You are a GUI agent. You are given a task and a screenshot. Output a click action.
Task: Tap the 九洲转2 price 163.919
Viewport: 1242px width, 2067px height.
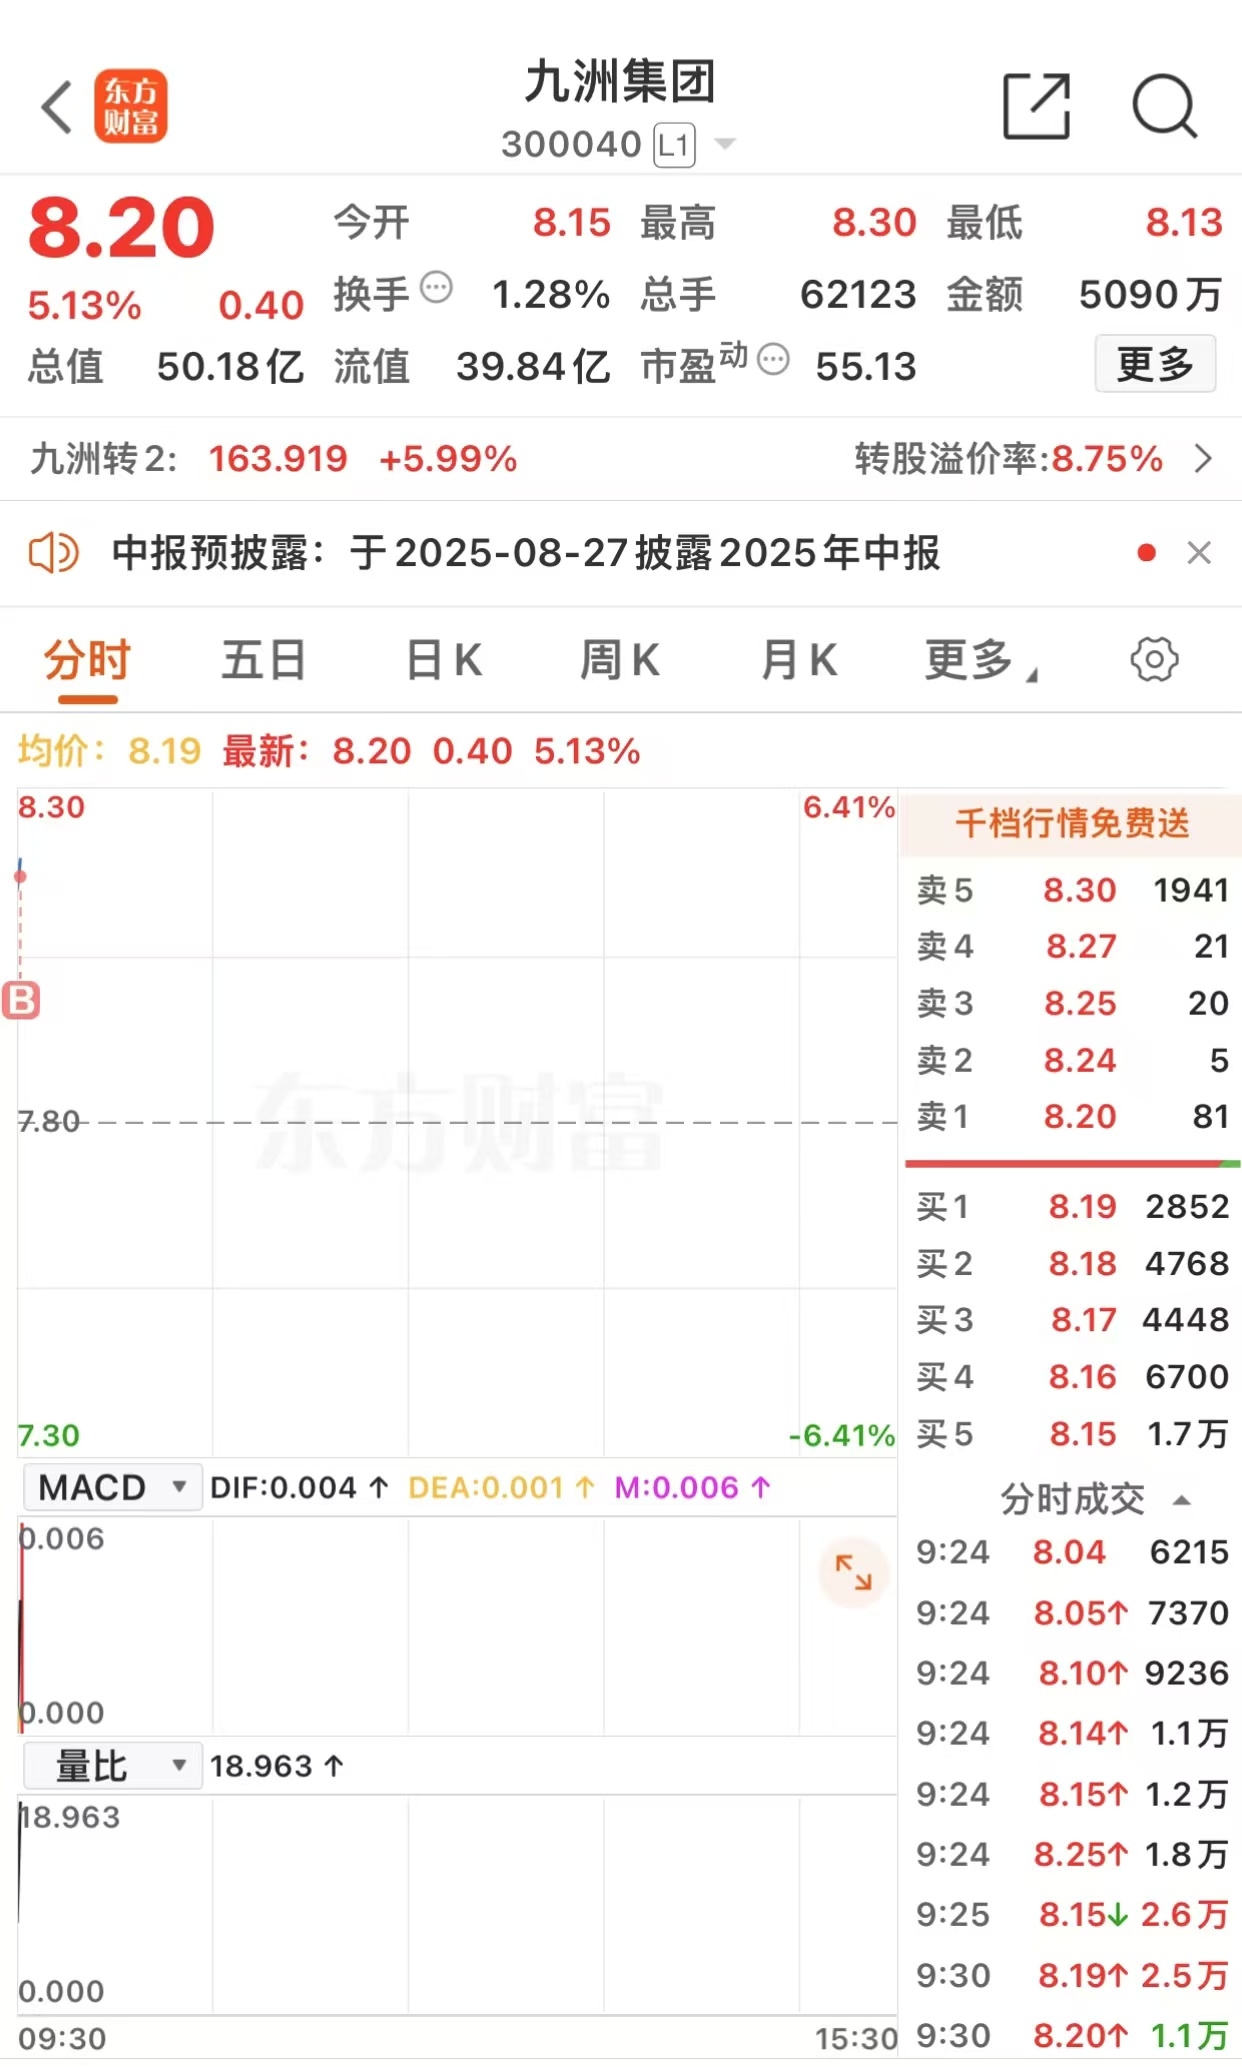point(277,459)
